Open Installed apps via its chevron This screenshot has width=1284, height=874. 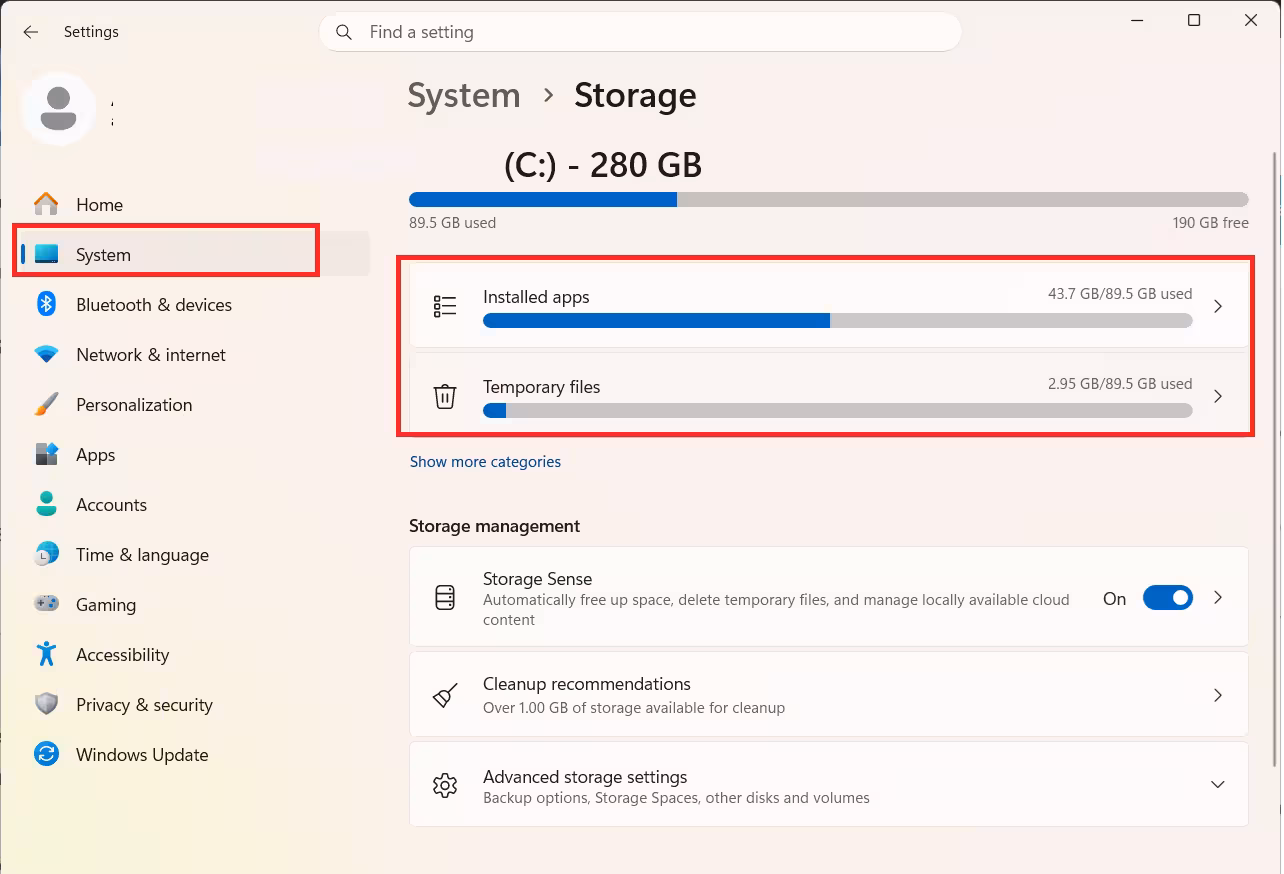[x=1218, y=306]
